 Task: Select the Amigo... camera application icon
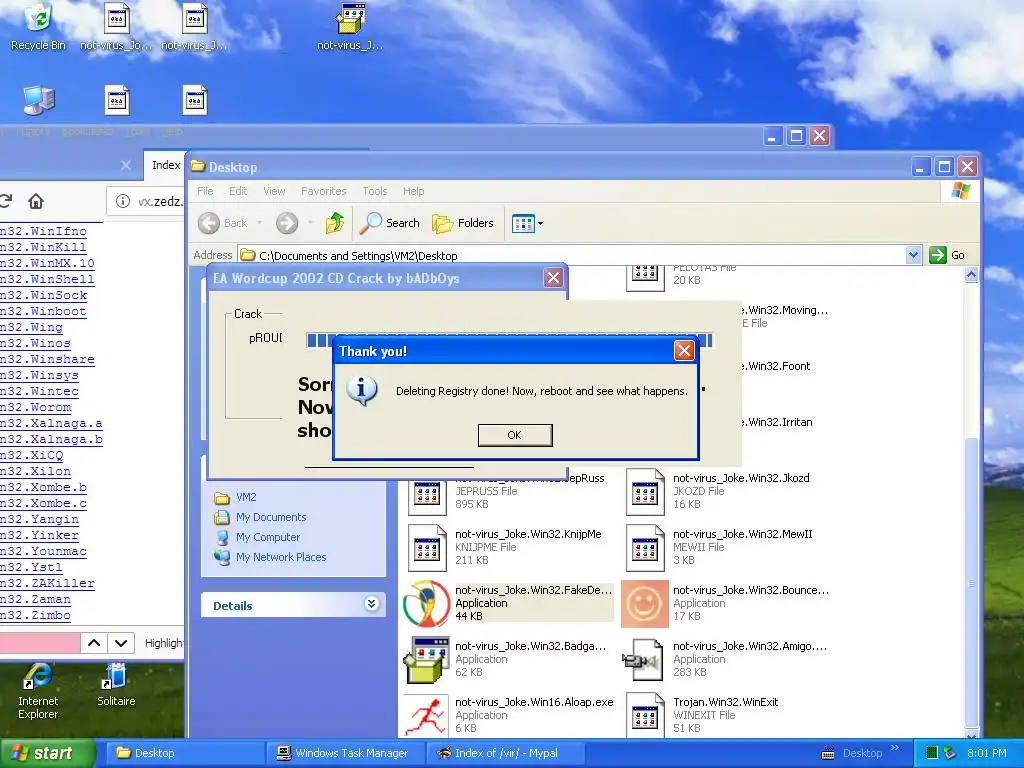click(x=645, y=659)
